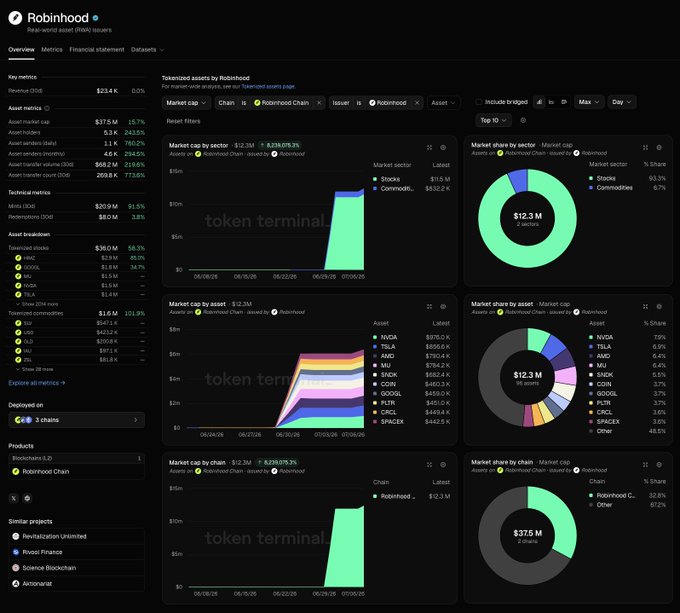Click the PLTR yellow swatch in Market share by asset legend
680x613 pixels.
click(591, 403)
